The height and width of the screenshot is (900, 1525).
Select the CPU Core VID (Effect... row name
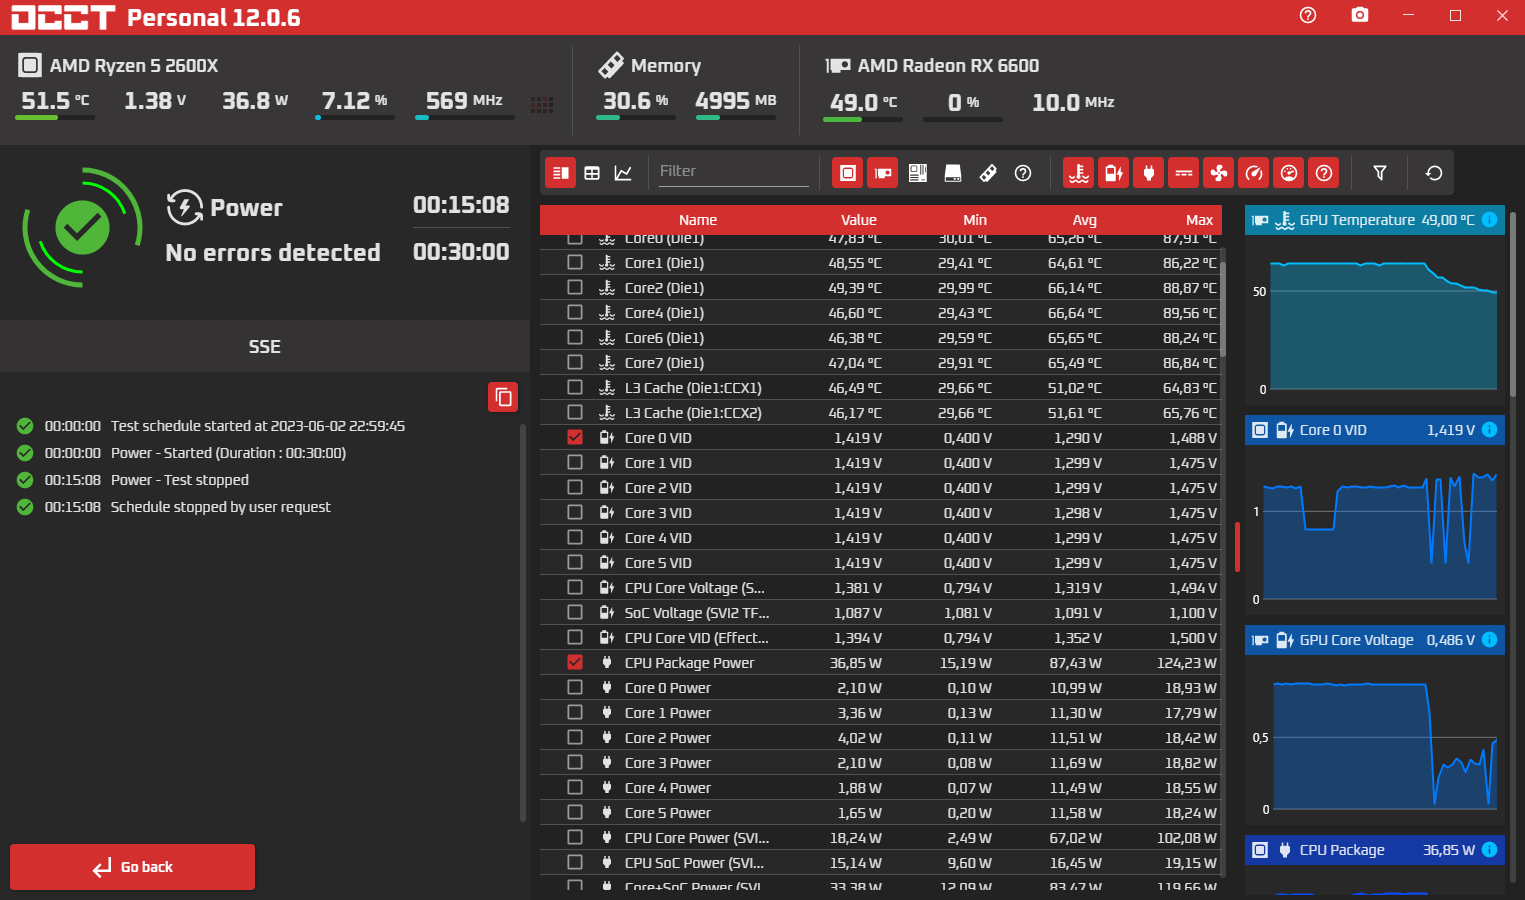pyautogui.click(x=697, y=638)
